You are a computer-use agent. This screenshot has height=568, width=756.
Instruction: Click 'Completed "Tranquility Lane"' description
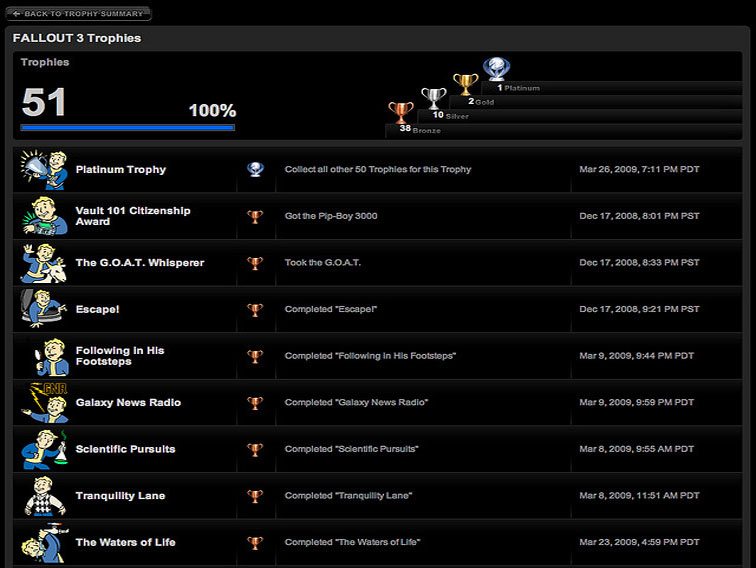[x=349, y=496]
